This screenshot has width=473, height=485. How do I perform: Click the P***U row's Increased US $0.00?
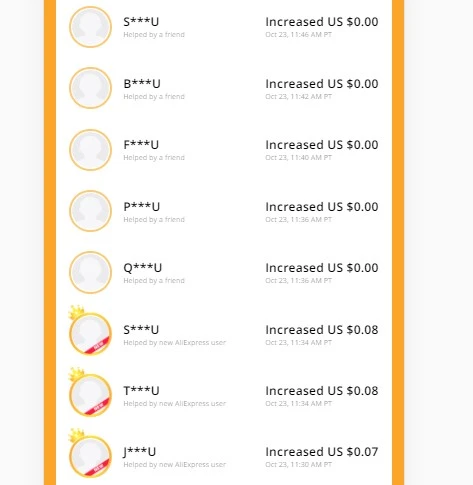pyautogui.click(x=322, y=207)
